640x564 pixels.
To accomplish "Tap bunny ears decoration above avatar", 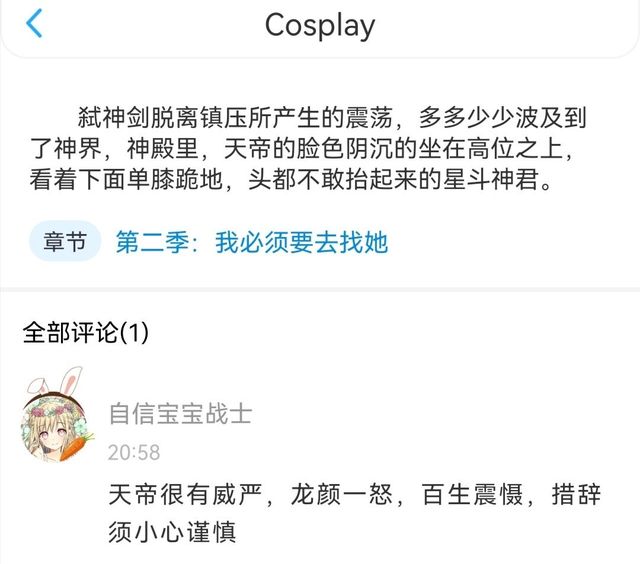I will tap(55, 381).
